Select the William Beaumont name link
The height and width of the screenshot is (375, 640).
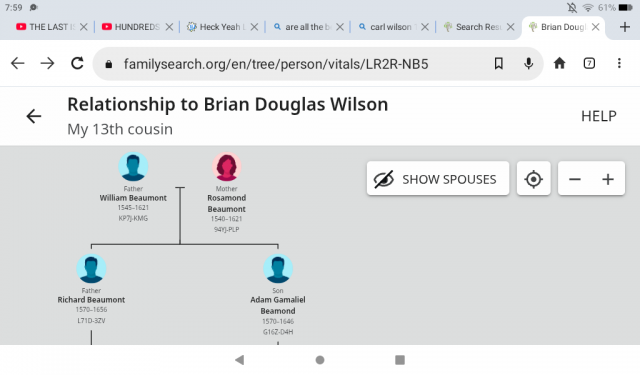[133, 198]
